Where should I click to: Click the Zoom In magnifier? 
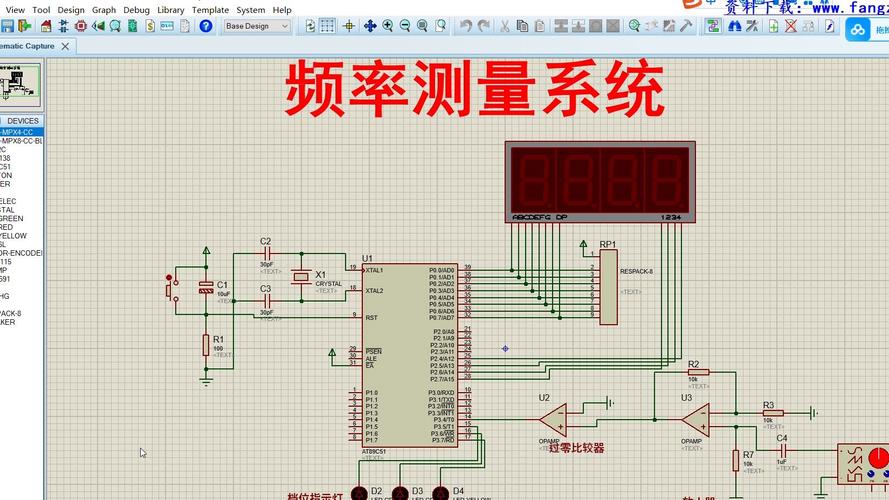(x=388, y=26)
